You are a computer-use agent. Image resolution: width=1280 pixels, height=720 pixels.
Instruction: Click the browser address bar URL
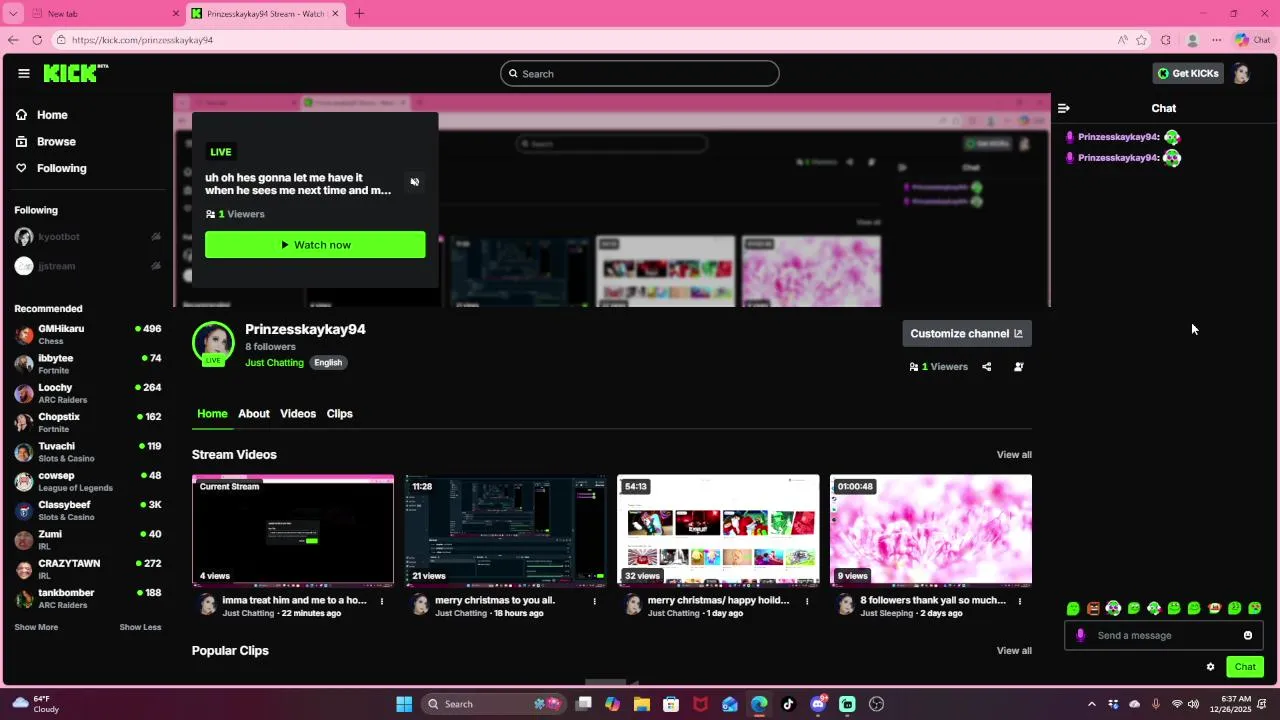click(x=142, y=40)
